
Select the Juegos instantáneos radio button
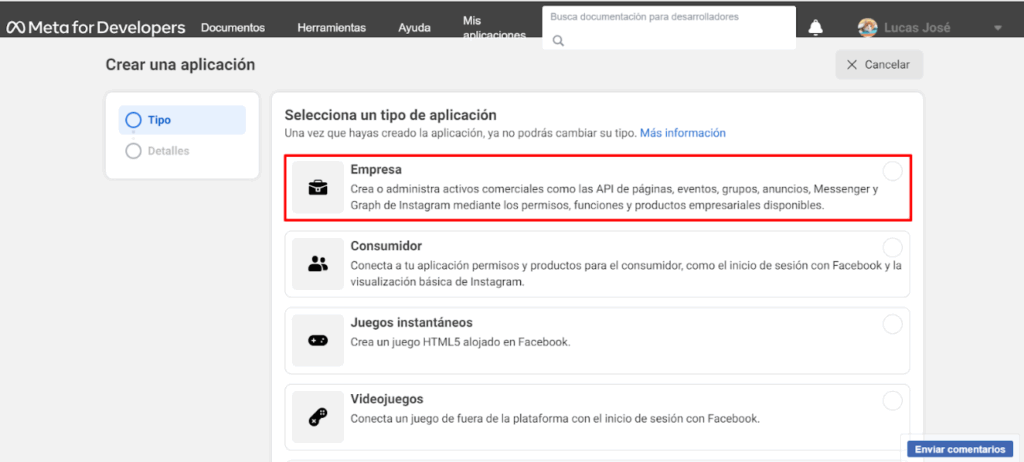click(892, 324)
